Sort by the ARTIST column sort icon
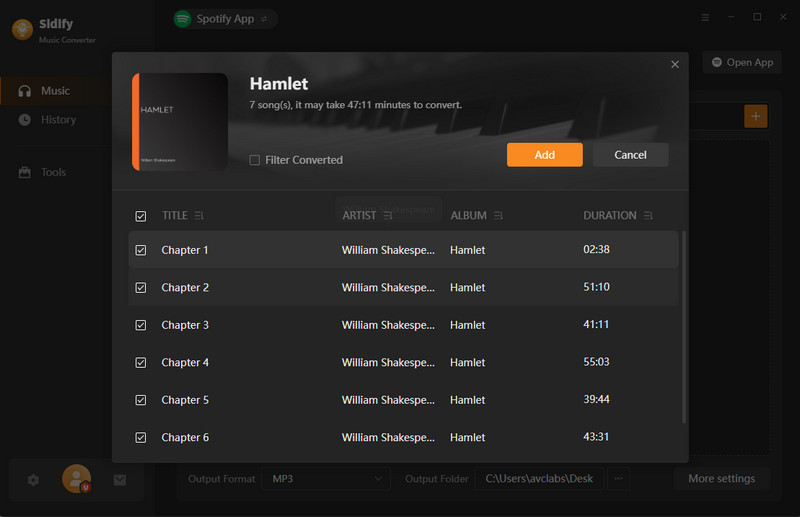 388,216
